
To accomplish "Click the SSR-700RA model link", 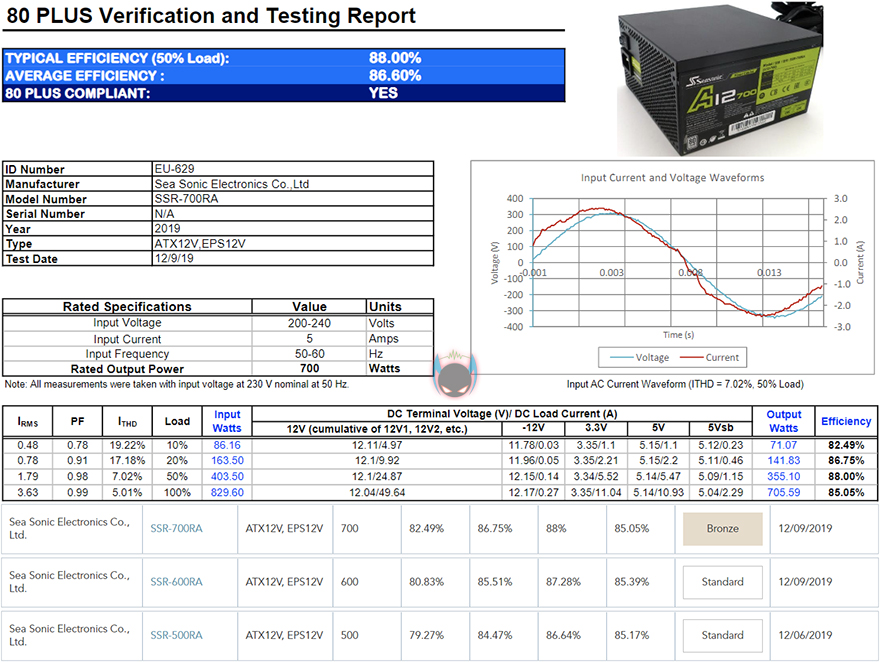I will [x=176, y=528].
